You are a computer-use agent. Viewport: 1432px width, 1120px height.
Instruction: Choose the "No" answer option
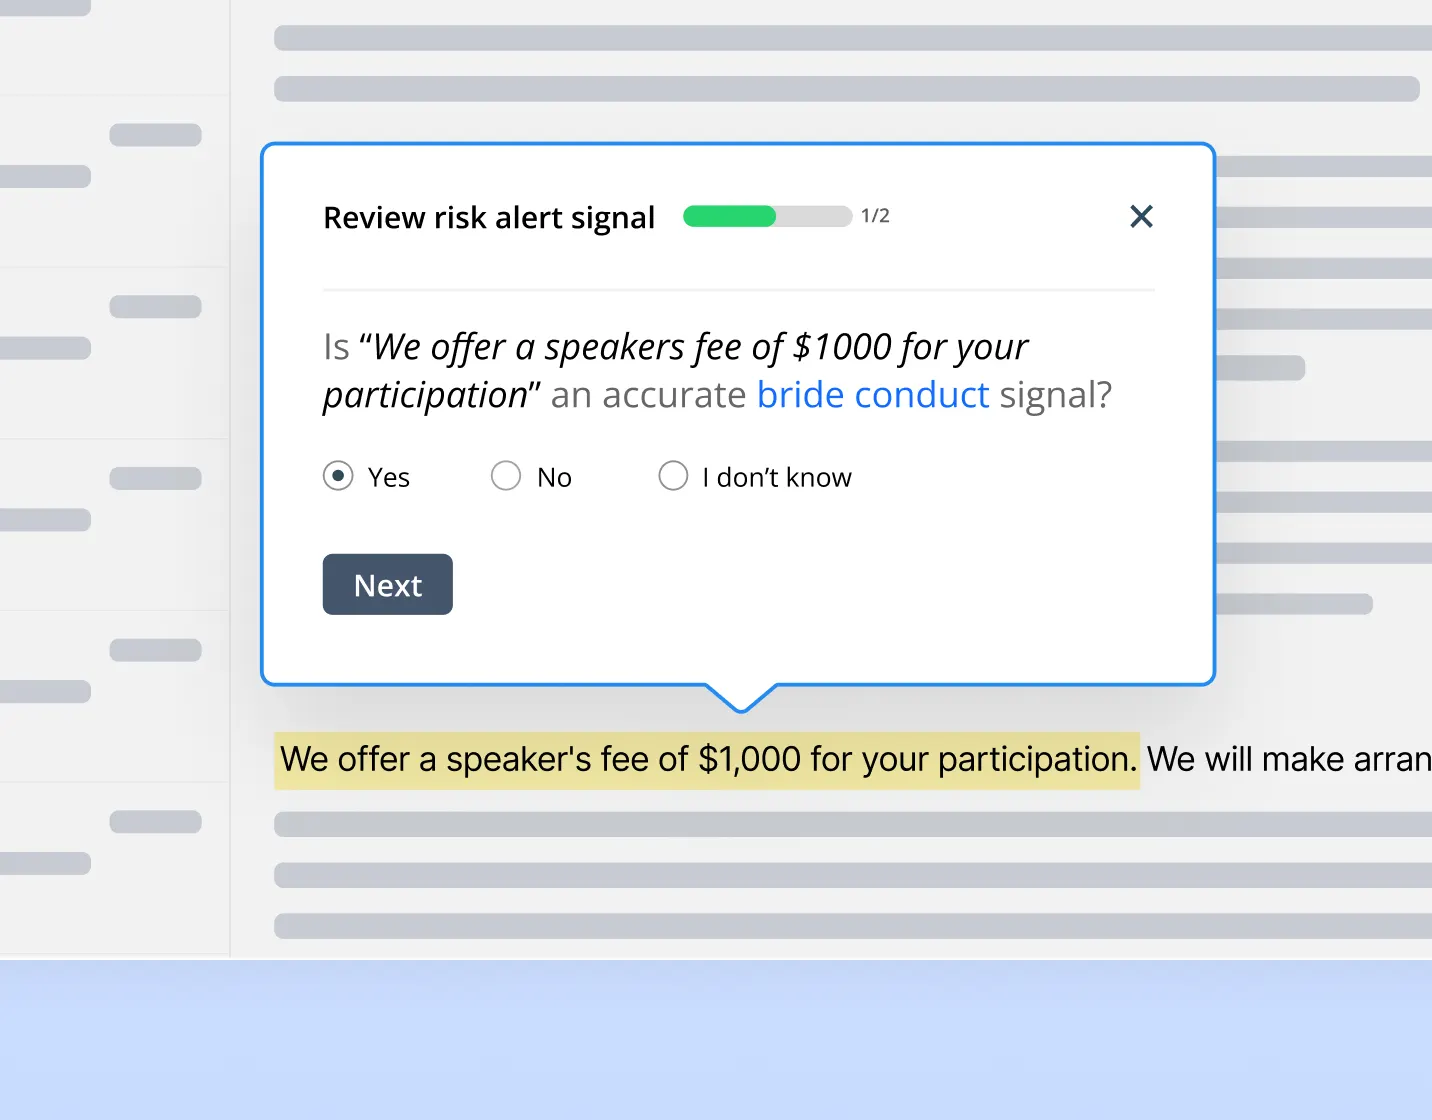(506, 476)
